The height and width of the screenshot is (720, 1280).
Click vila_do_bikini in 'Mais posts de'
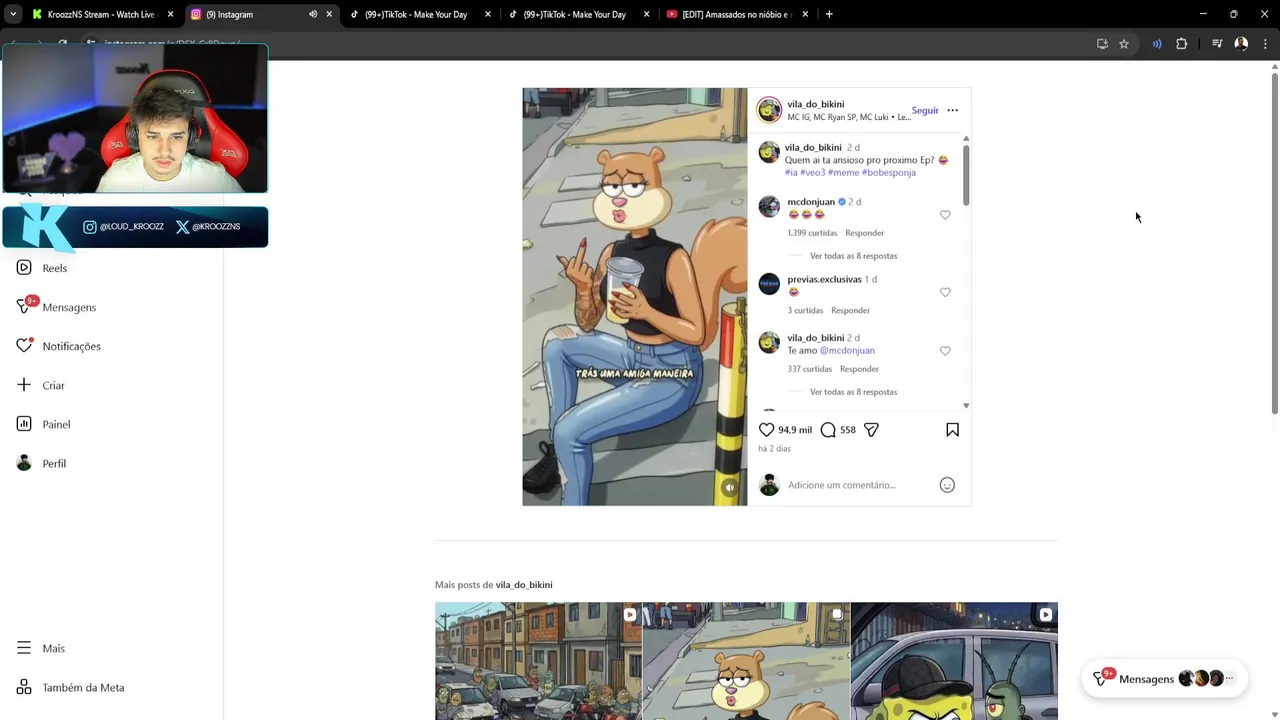pos(524,585)
